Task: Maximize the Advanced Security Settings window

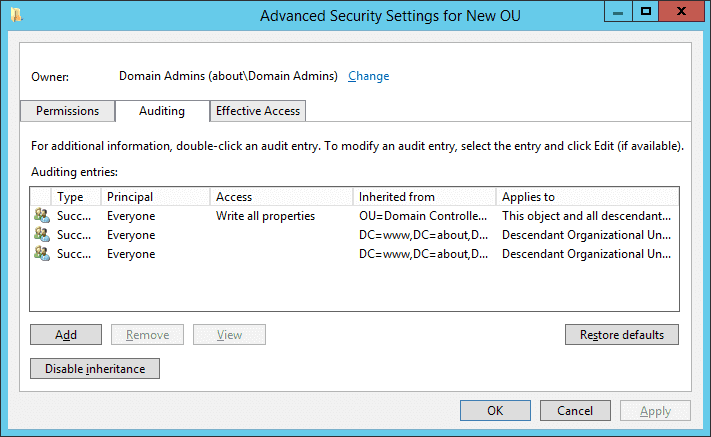Action: click(646, 11)
